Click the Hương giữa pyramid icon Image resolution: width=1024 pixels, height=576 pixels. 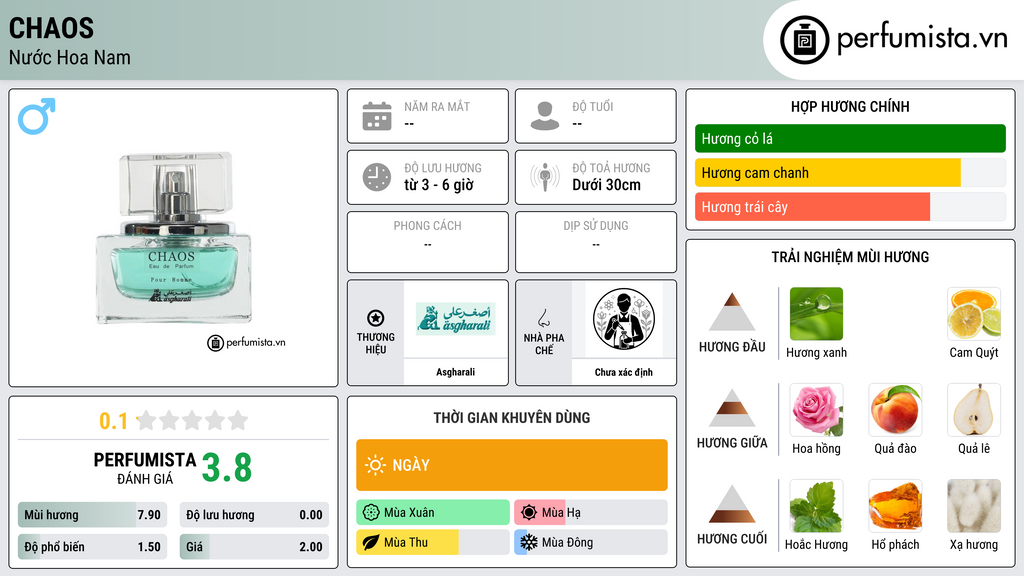(732, 408)
